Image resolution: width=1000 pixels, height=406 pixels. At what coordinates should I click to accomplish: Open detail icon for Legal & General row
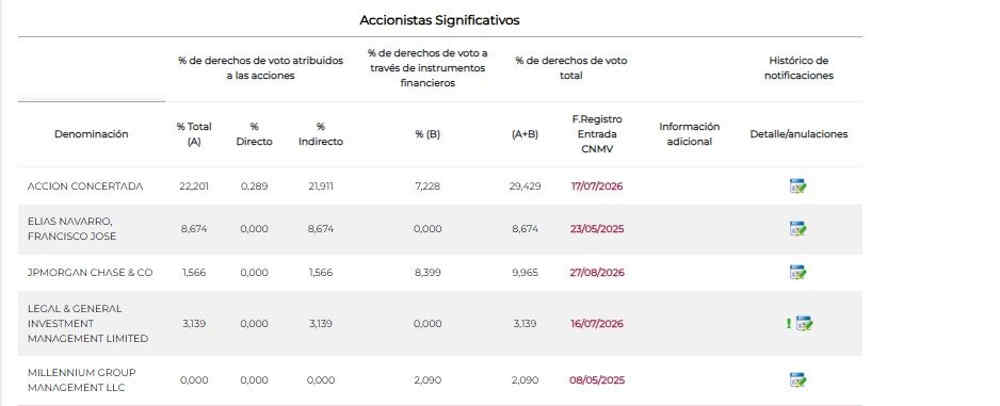(804, 324)
